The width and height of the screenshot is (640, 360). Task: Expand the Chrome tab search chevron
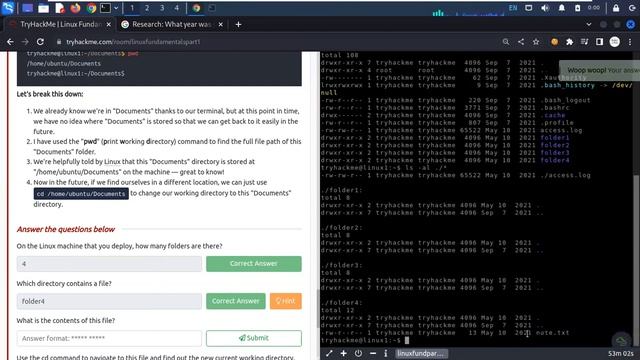pos(589,24)
